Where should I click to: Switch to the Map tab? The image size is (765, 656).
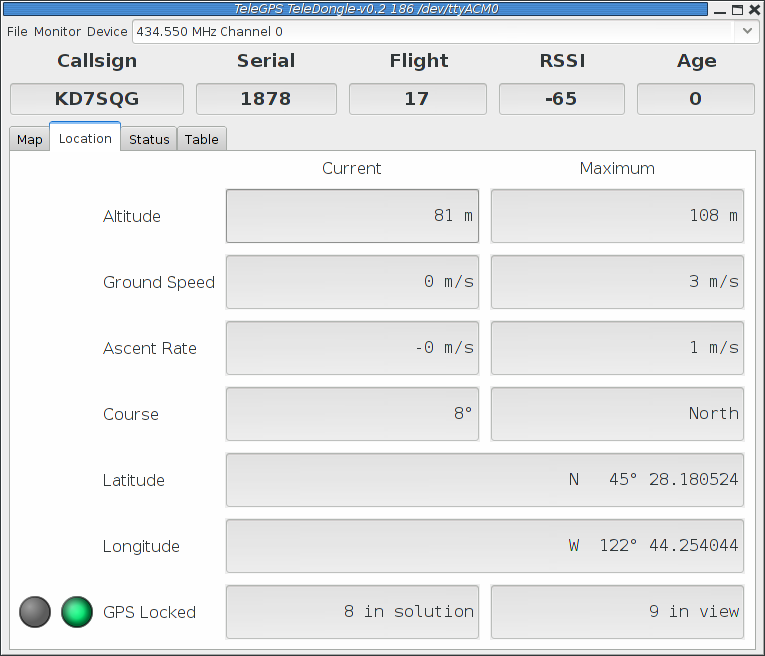click(30, 139)
